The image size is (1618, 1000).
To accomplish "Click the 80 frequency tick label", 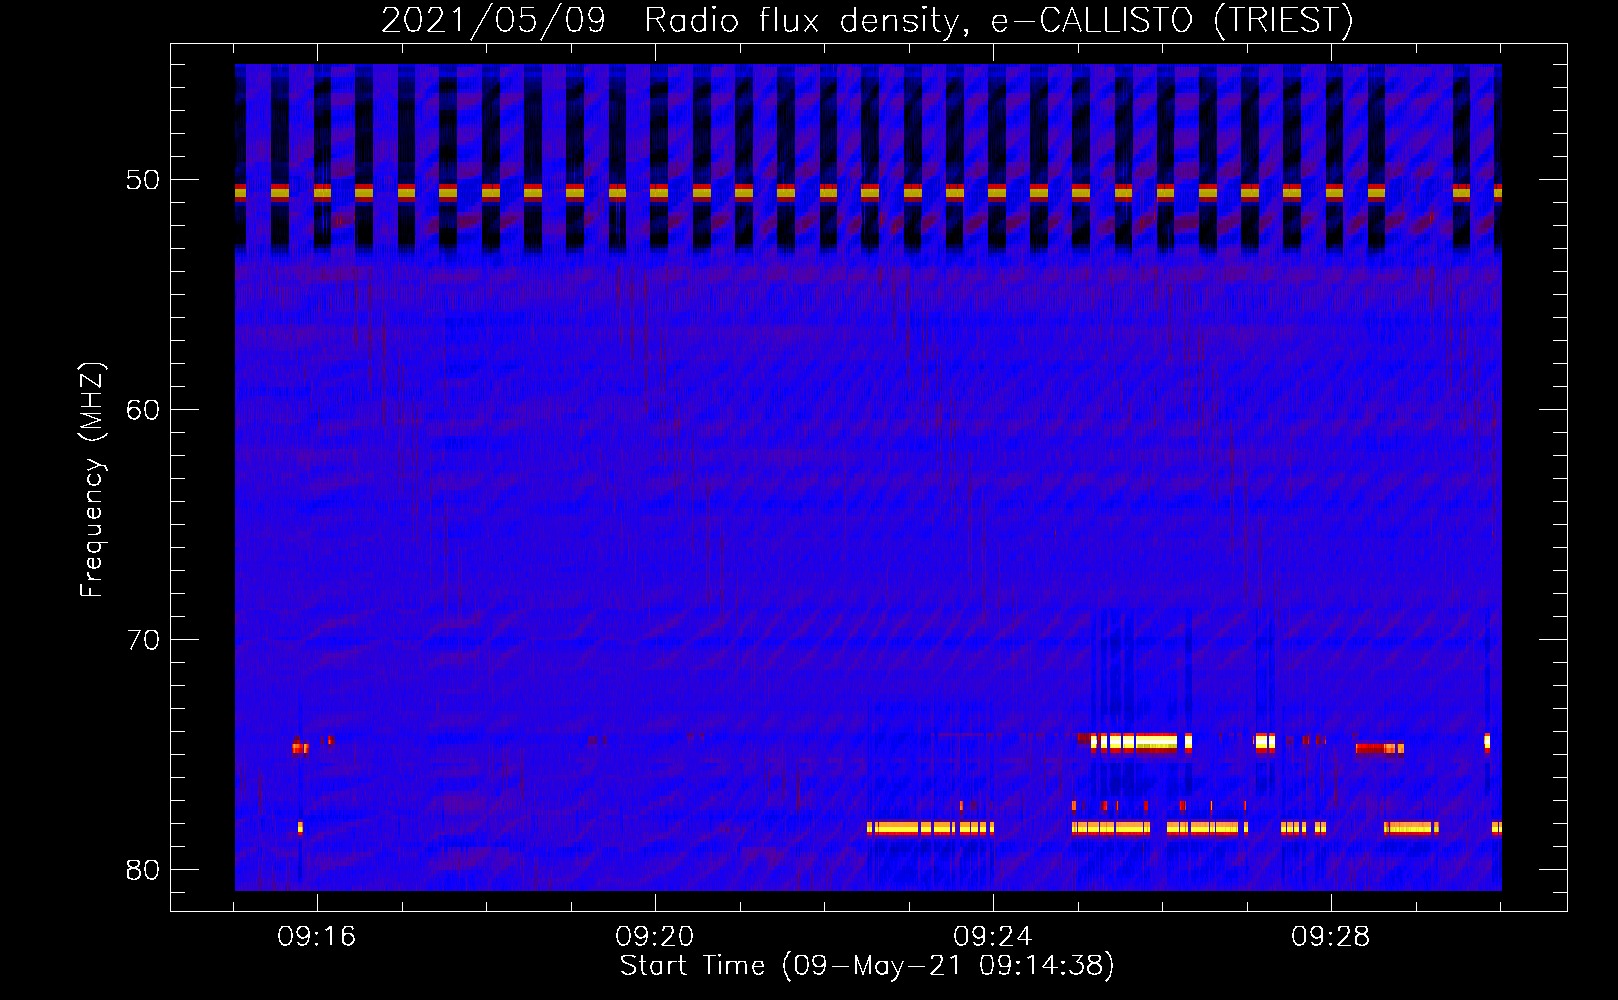I will (x=144, y=870).
